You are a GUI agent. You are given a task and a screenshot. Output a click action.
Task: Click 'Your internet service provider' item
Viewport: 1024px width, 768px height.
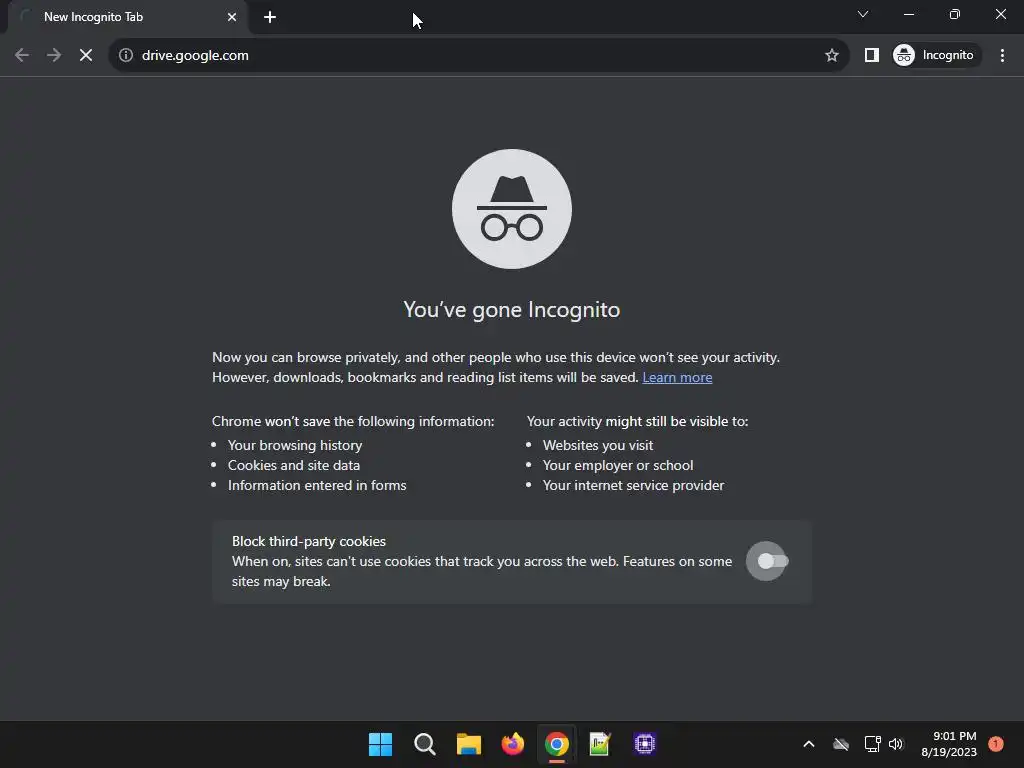(x=633, y=485)
